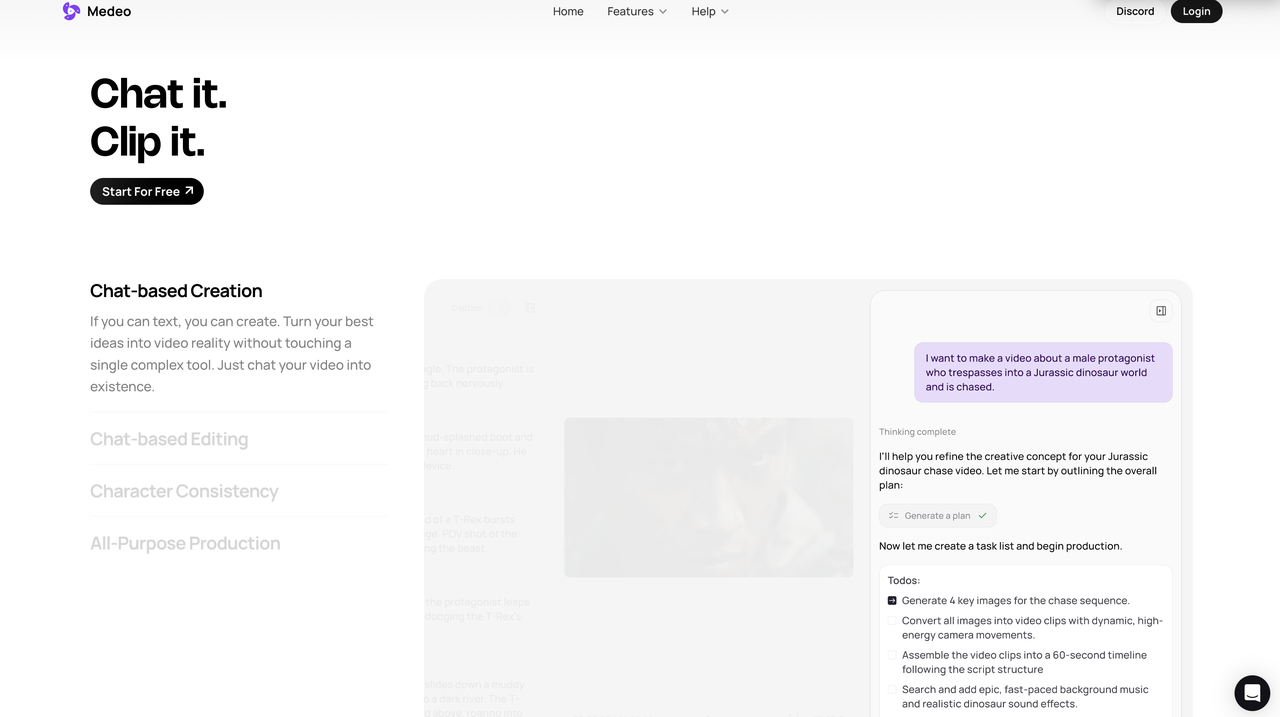This screenshot has height=717, width=1280.
Task: Click the faded layout icon beside Caption
Action: pyautogui.click(x=530, y=308)
